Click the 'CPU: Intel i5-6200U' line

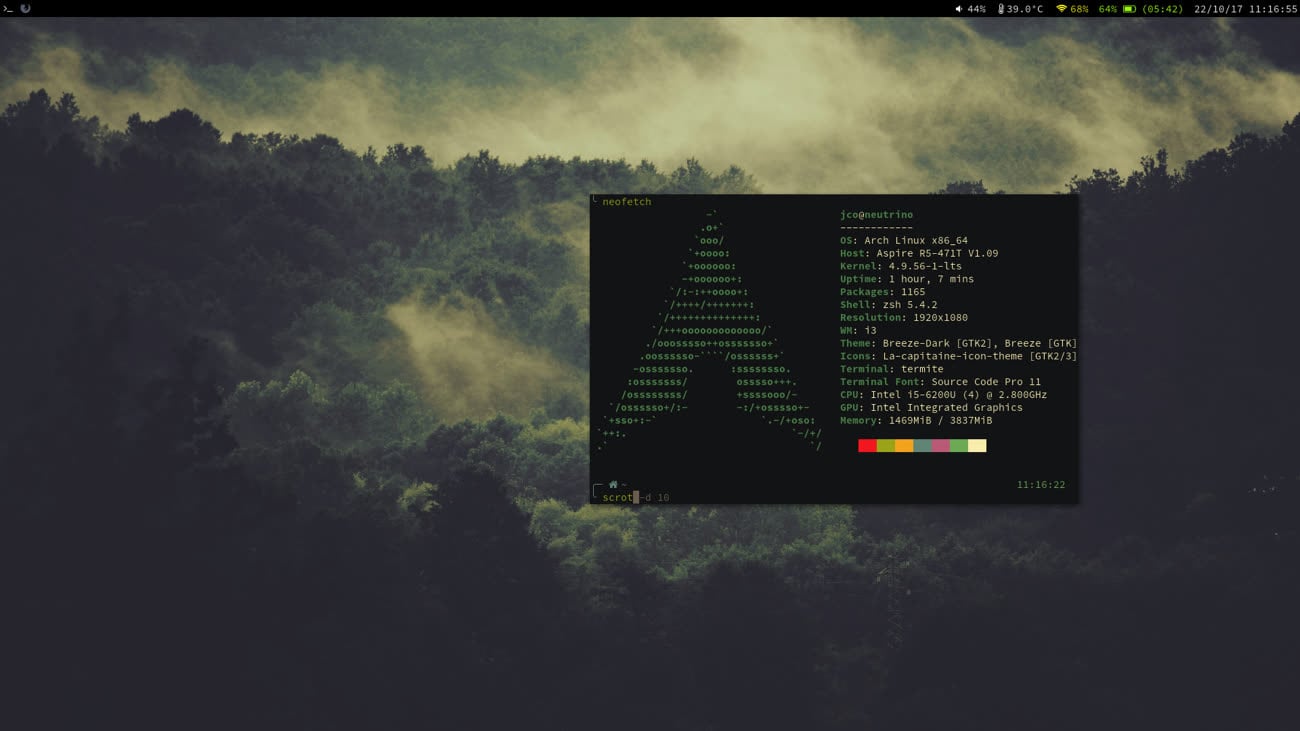click(944, 395)
